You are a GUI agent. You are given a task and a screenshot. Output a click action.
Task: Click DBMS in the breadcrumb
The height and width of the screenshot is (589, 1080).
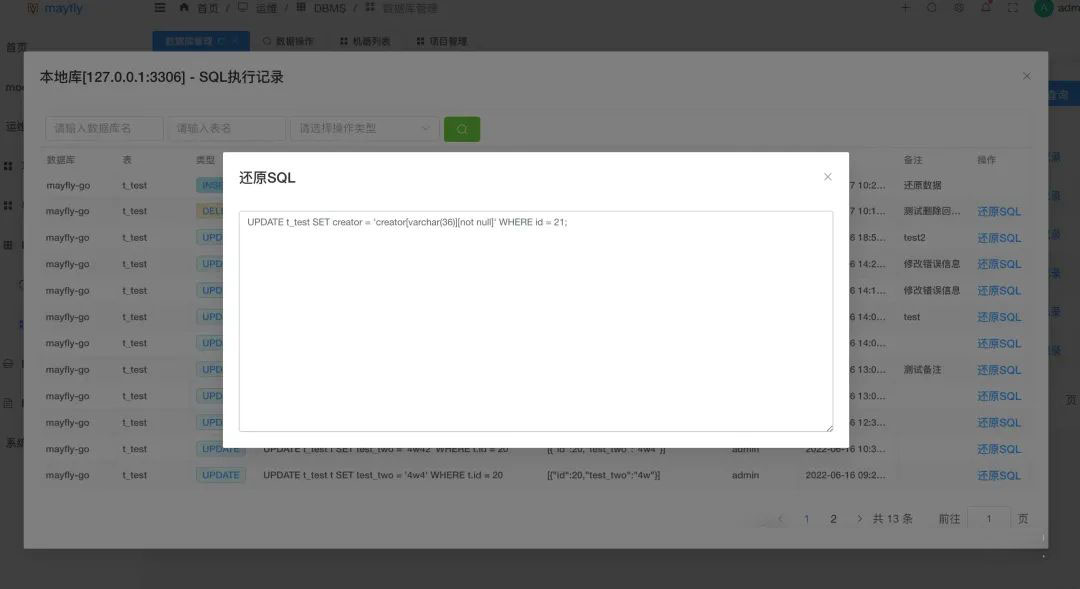(330, 8)
